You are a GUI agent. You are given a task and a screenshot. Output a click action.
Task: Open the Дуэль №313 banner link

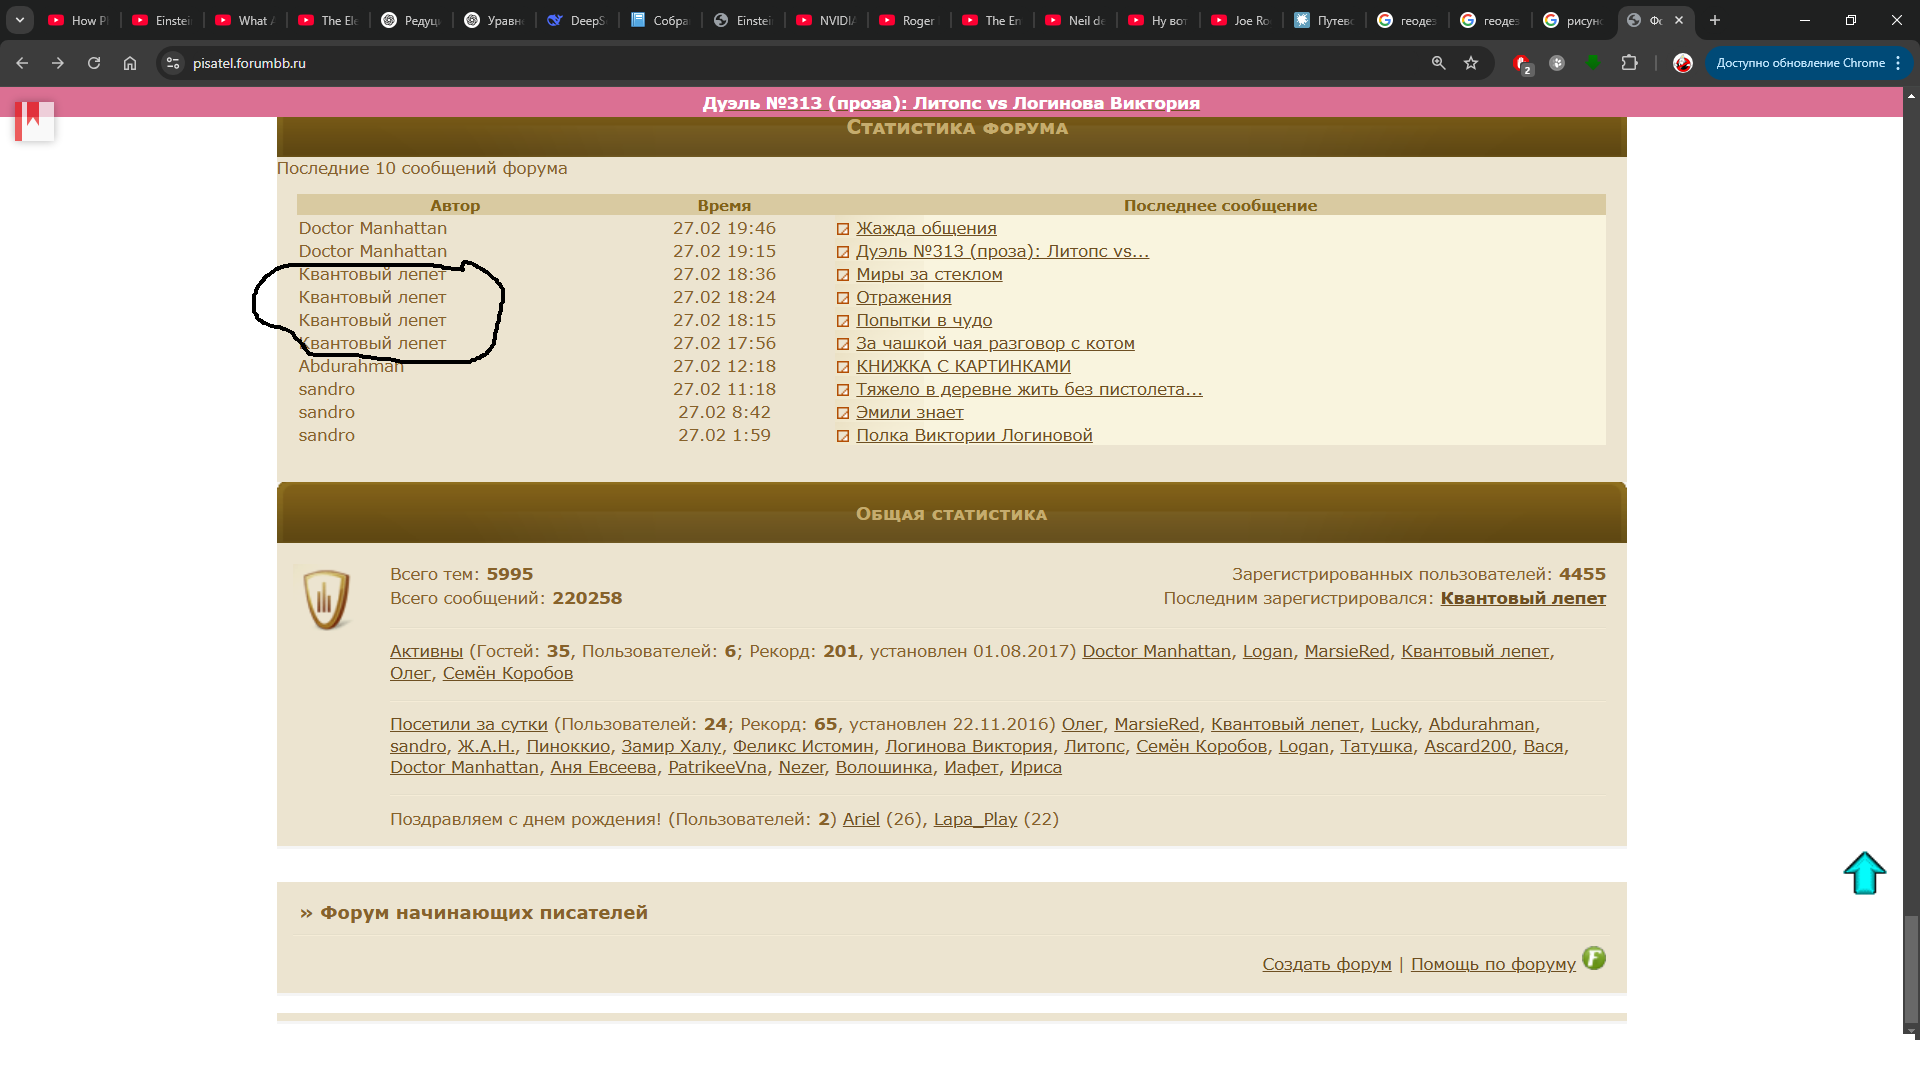tap(951, 103)
